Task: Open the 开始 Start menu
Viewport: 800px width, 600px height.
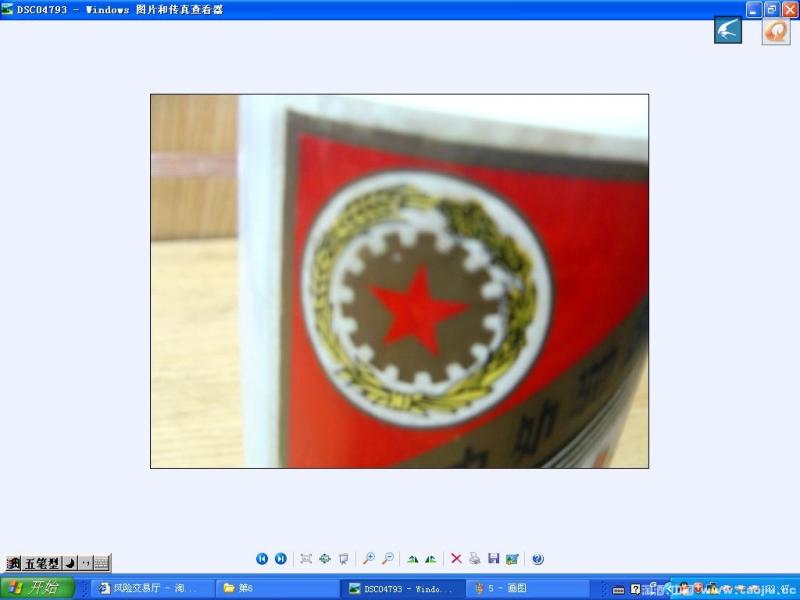Action: (37, 588)
